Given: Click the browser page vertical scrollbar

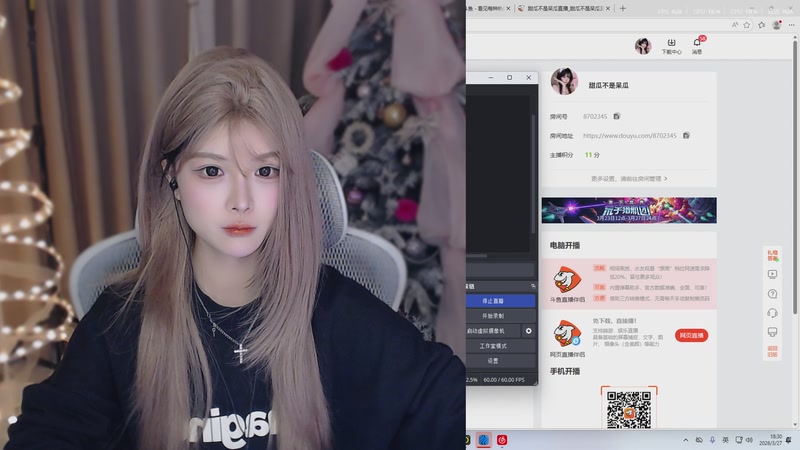Looking at the screenshot, I should pyautogui.click(x=795, y=176).
